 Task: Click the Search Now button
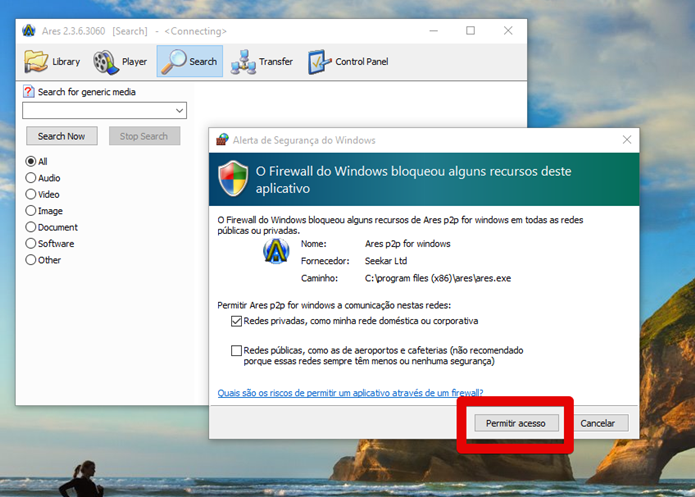pyautogui.click(x=62, y=136)
